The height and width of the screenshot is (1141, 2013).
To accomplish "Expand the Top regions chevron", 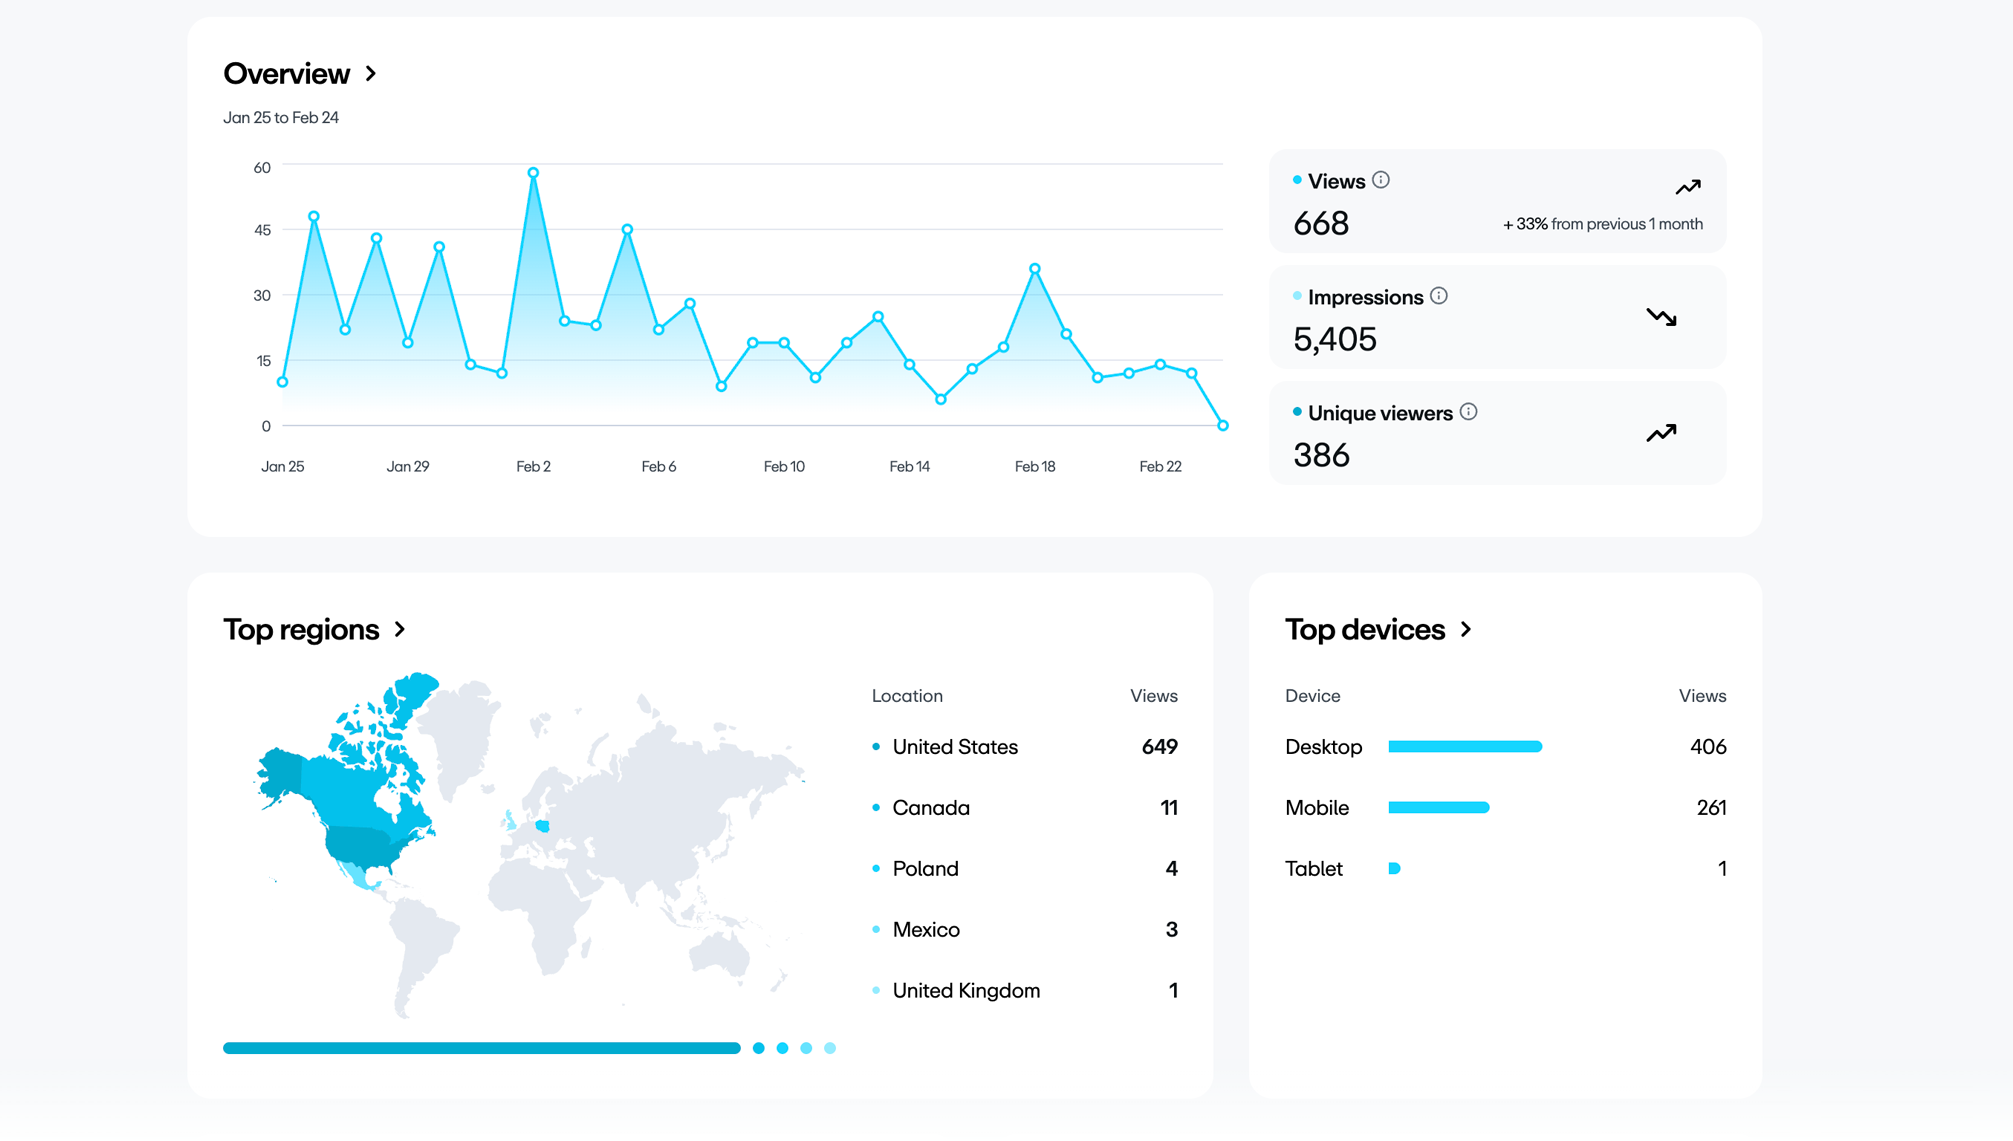I will (x=400, y=629).
